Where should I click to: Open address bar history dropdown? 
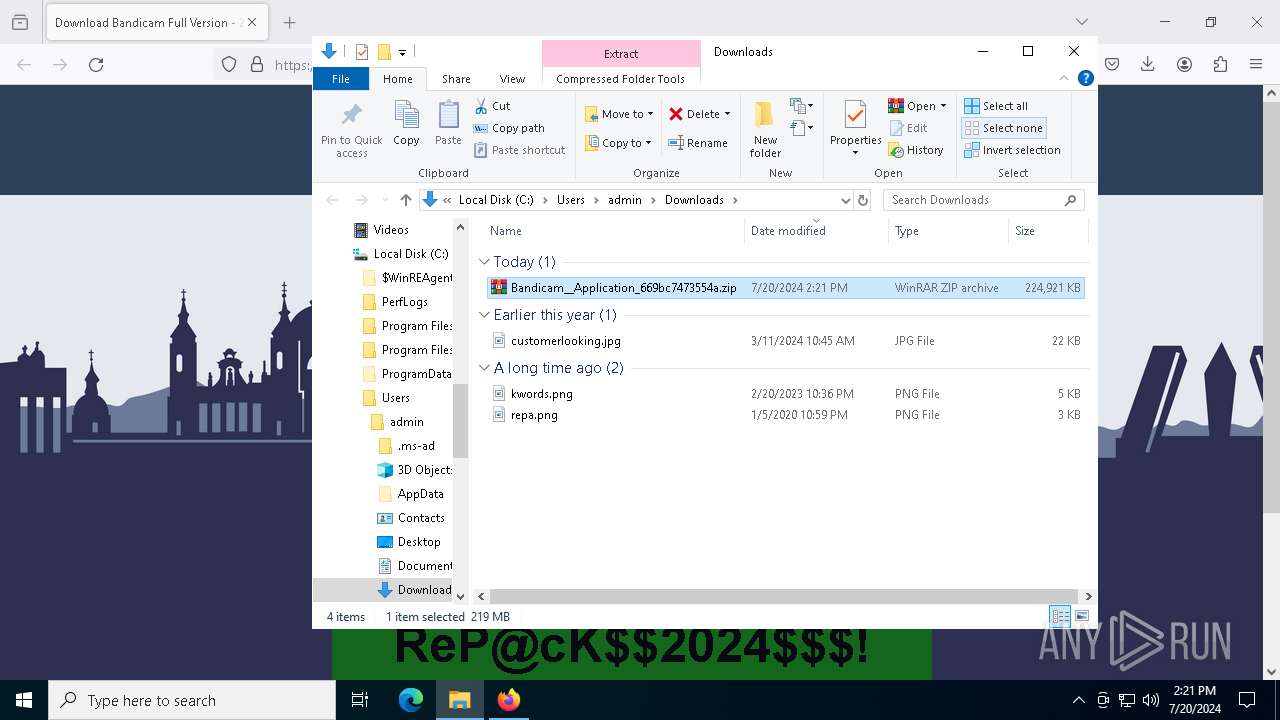point(846,200)
